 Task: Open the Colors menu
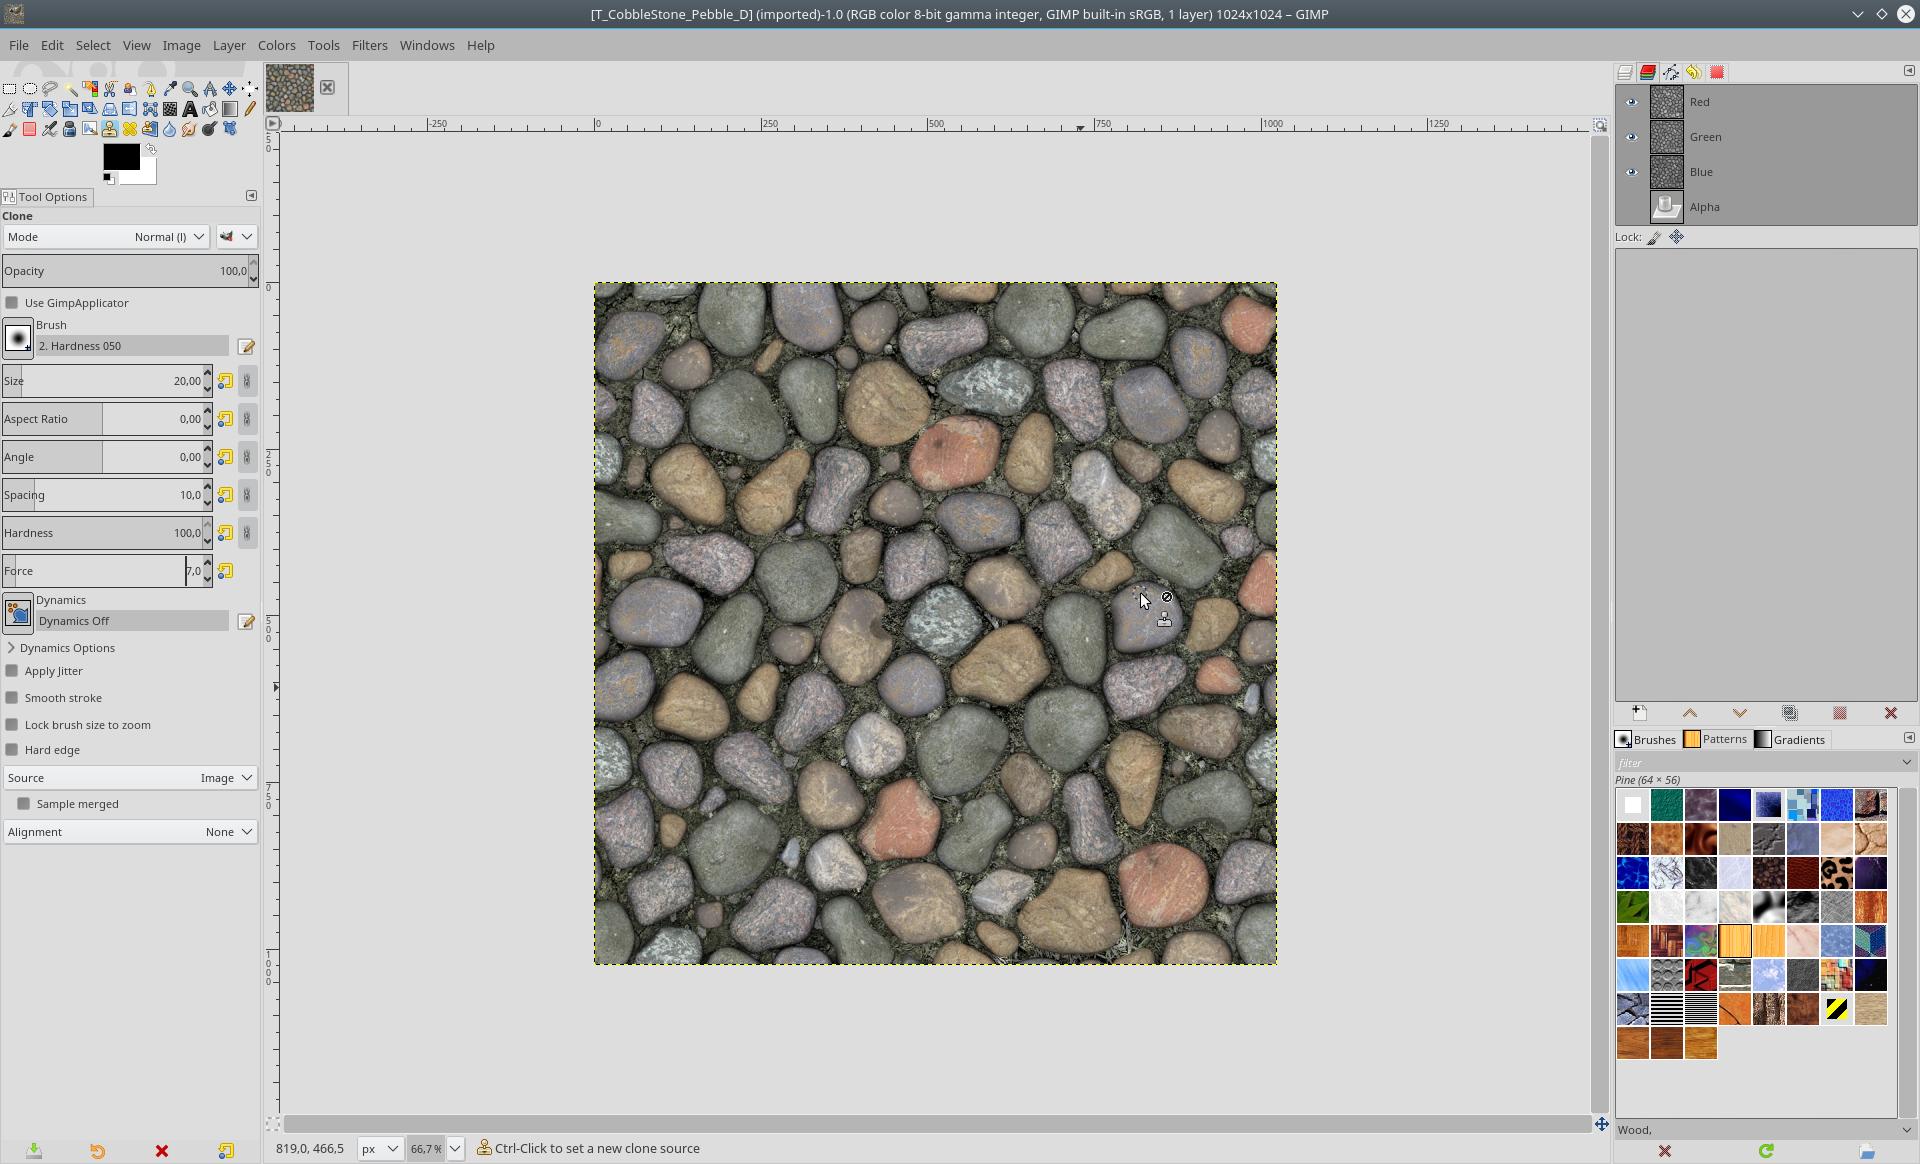pyautogui.click(x=276, y=45)
